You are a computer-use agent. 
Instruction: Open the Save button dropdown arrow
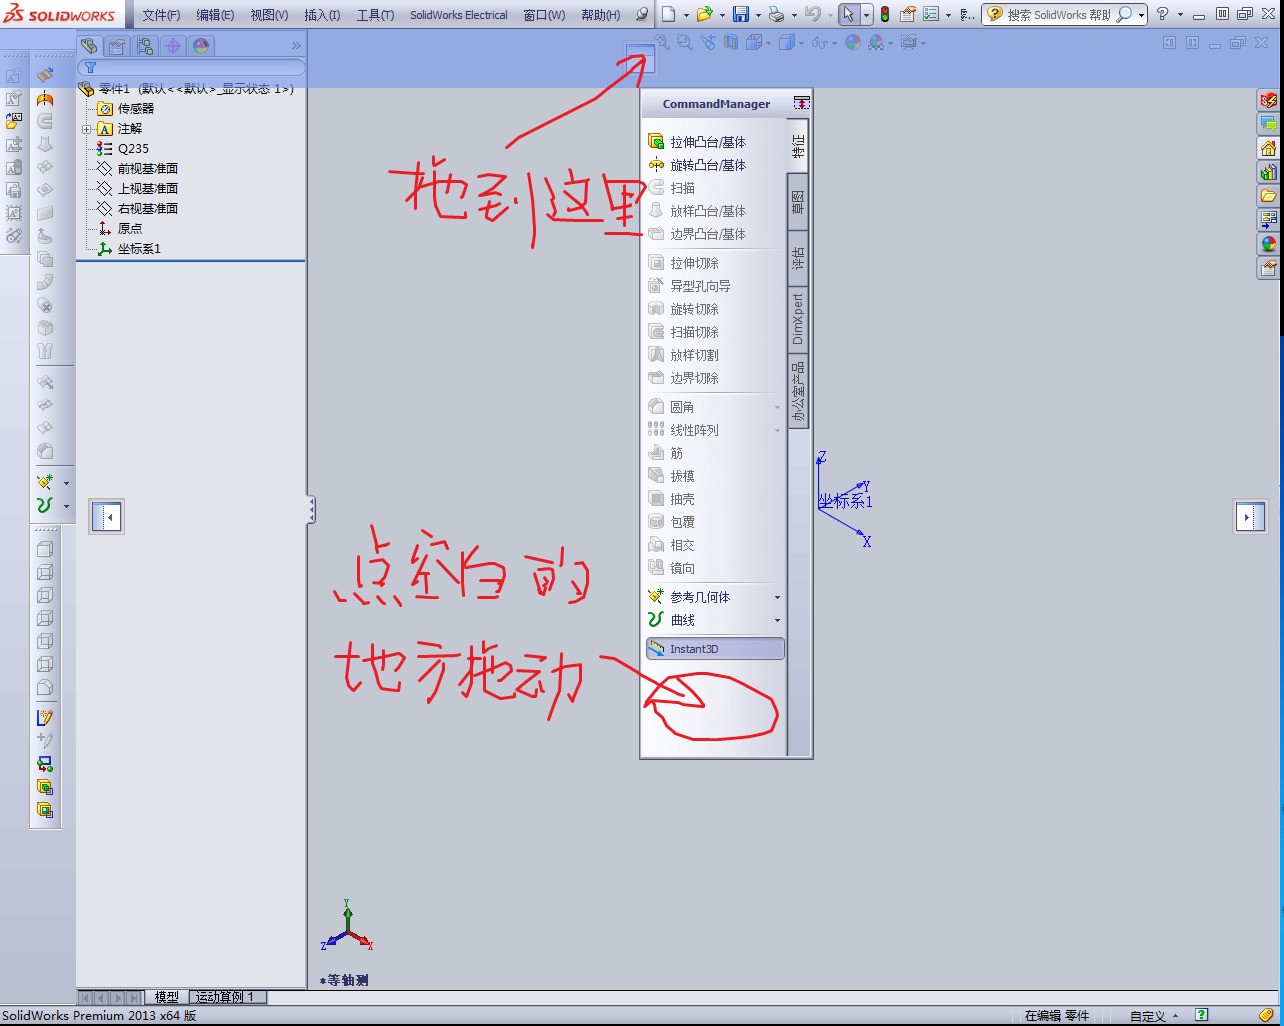(758, 15)
